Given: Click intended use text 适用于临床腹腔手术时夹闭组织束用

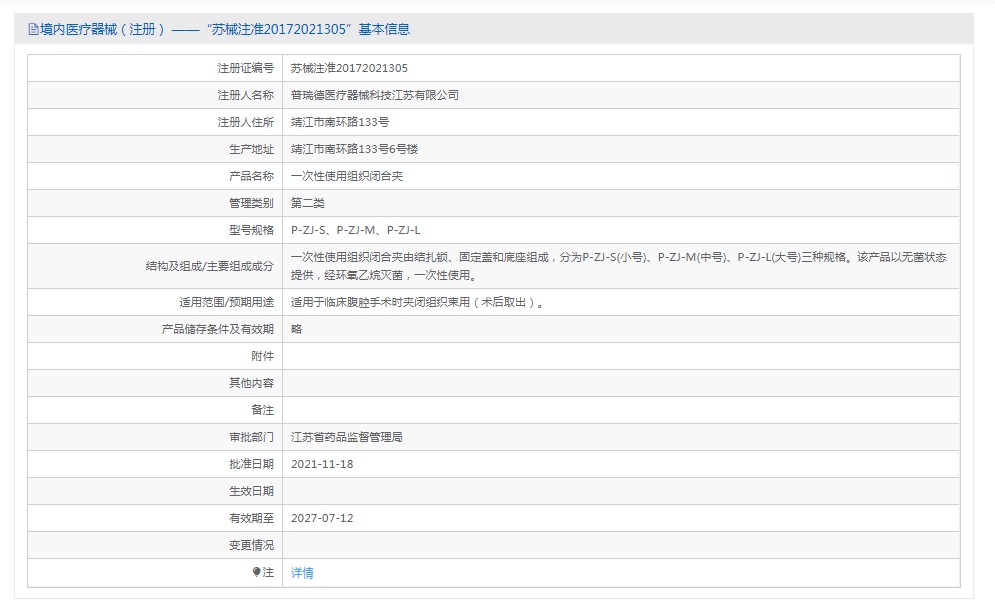Looking at the screenshot, I should click(x=417, y=302).
